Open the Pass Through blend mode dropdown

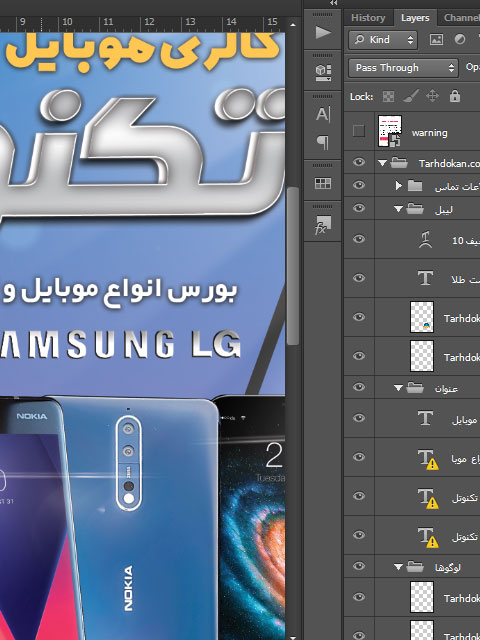click(402, 67)
